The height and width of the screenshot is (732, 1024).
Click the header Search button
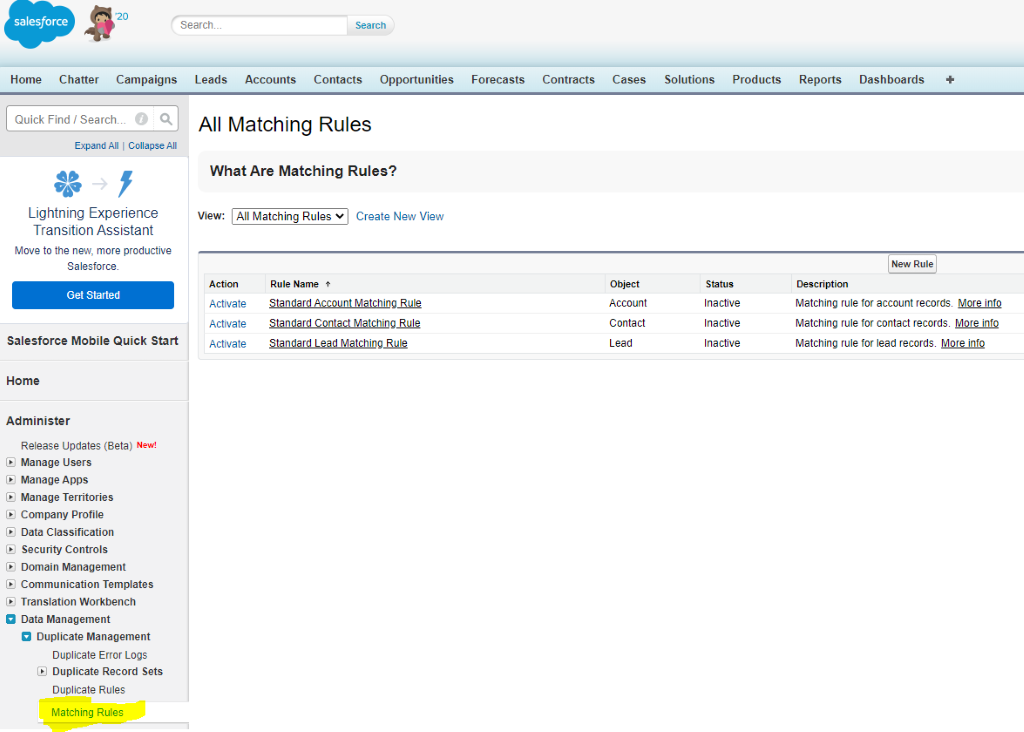pos(370,25)
